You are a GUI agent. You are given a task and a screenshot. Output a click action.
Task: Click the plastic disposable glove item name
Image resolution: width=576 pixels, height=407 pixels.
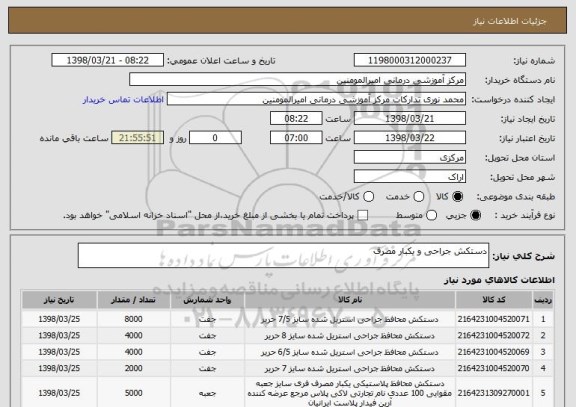(x=350, y=393)
